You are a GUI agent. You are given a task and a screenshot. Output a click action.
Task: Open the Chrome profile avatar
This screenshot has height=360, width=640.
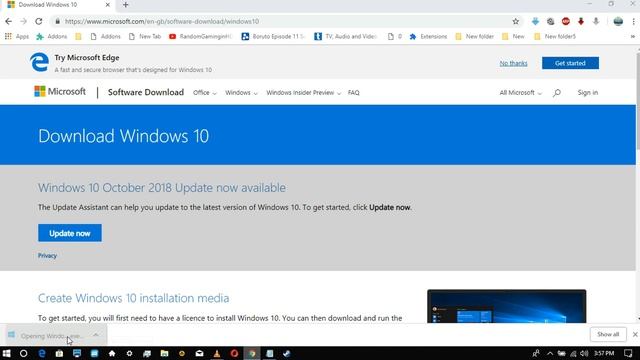click(x=618, y=22)
